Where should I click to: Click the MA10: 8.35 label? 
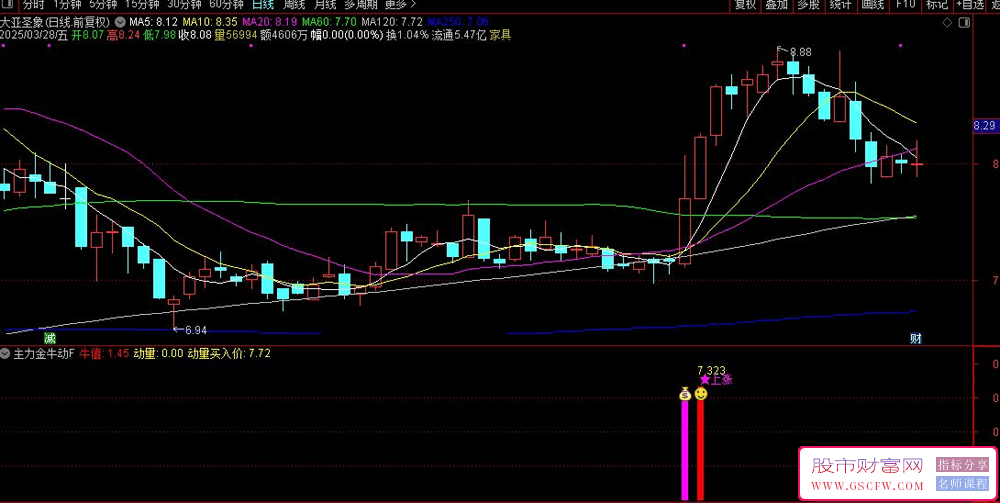click(x=212, y=22)
